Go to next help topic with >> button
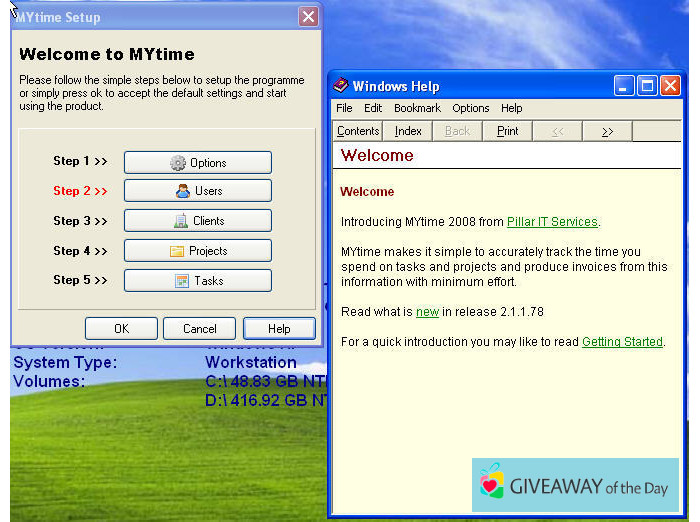Viewport: 700px width, 522px height. coord(607,131)
